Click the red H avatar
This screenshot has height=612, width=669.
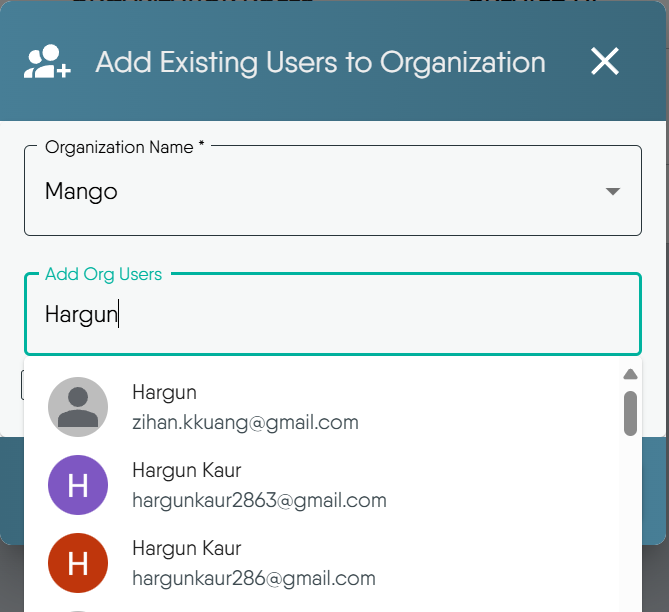(78, 563)
